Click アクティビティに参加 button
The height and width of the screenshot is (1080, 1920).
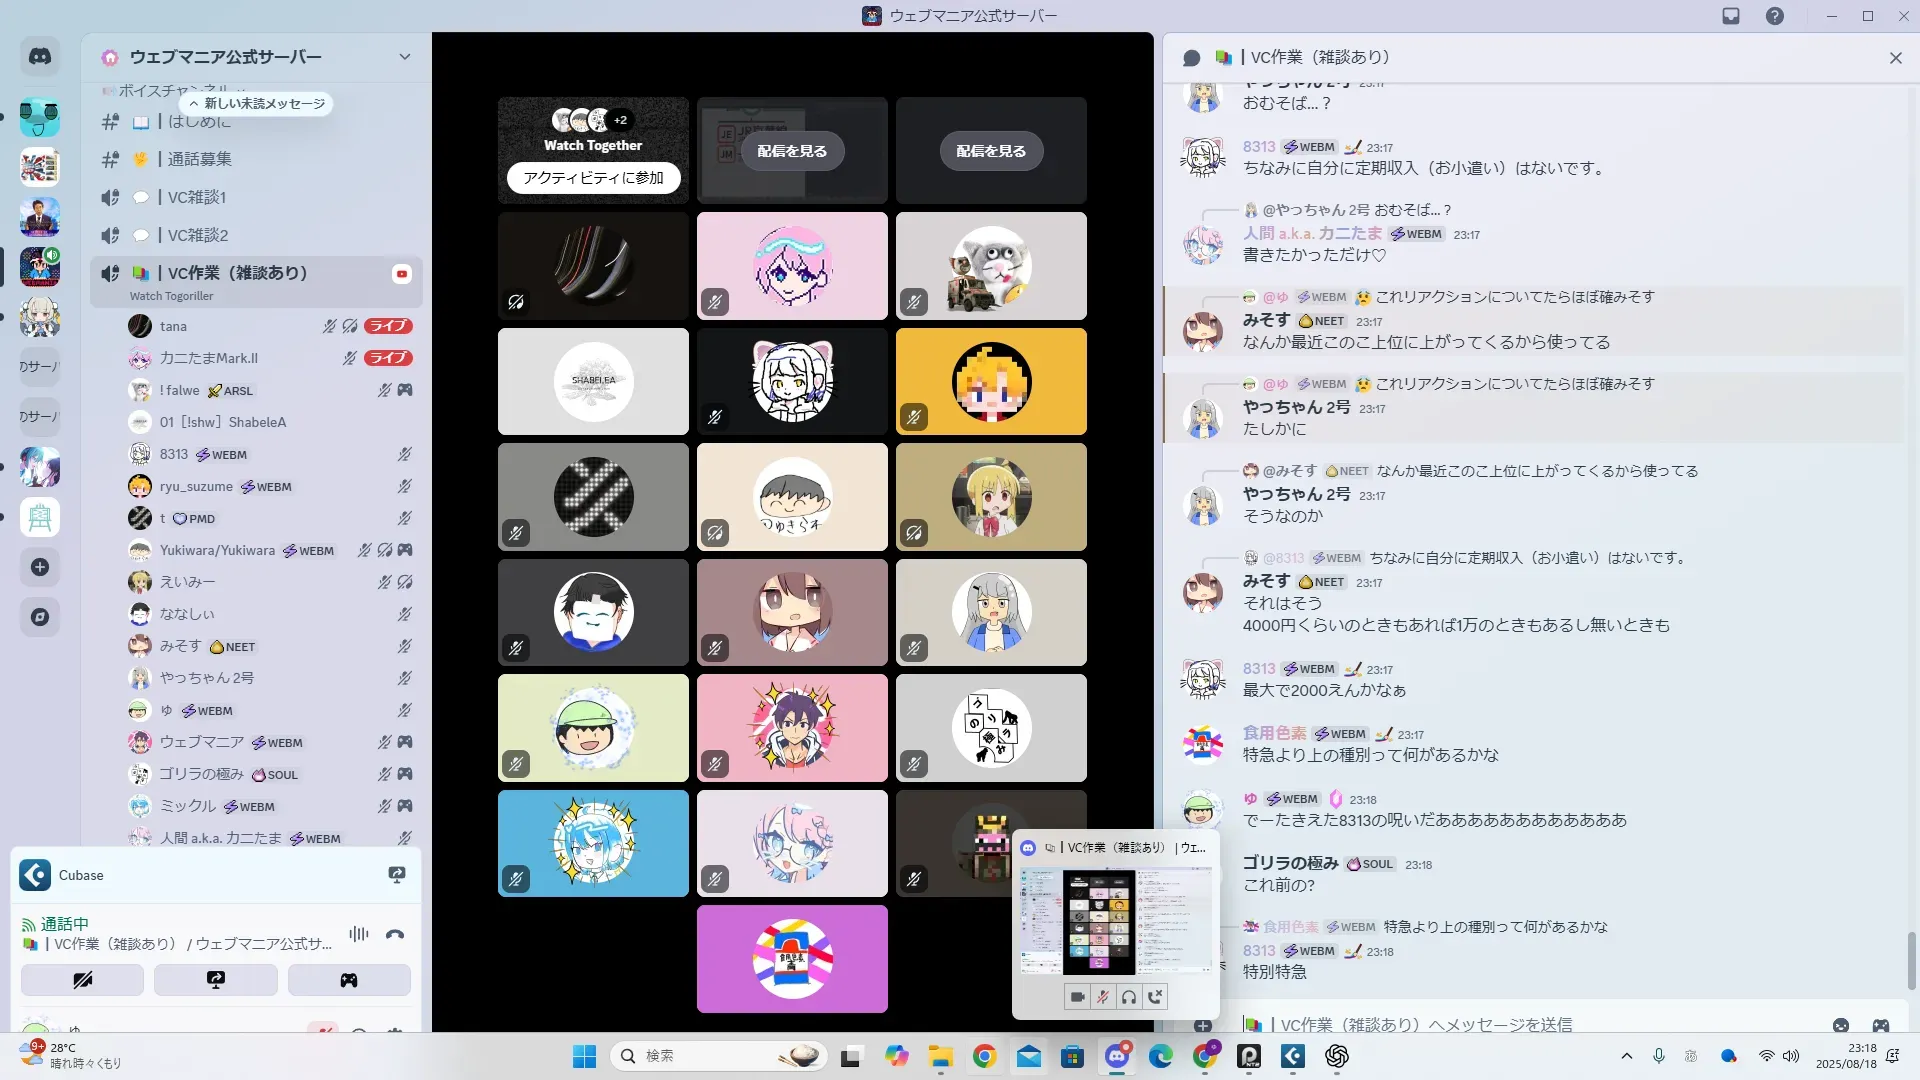coord(593,178)
